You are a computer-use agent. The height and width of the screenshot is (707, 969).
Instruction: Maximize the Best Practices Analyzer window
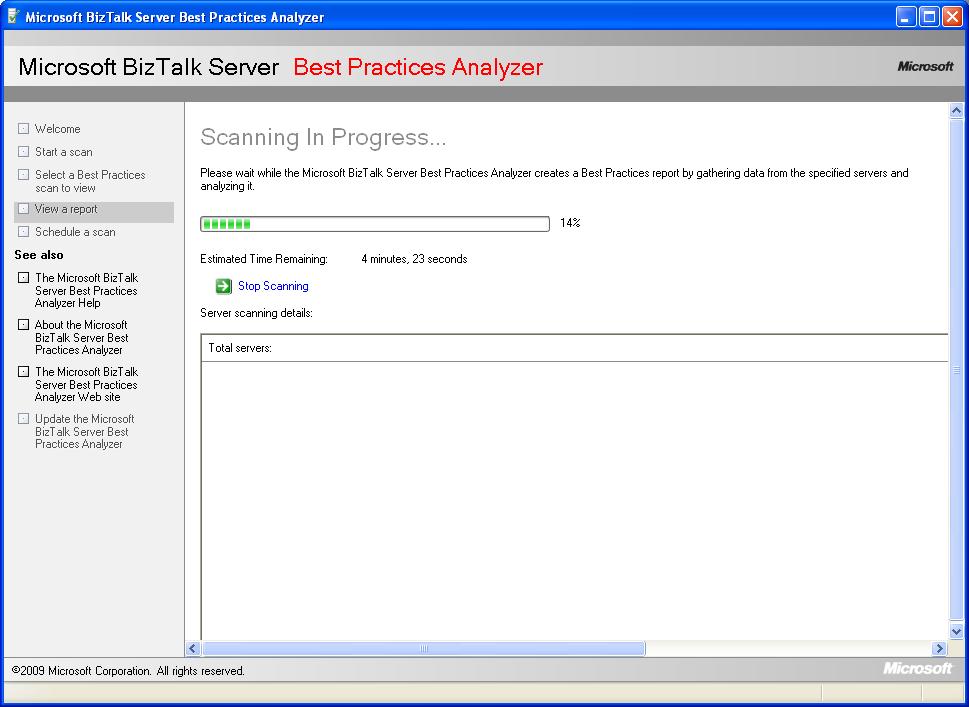pos(929,17)
